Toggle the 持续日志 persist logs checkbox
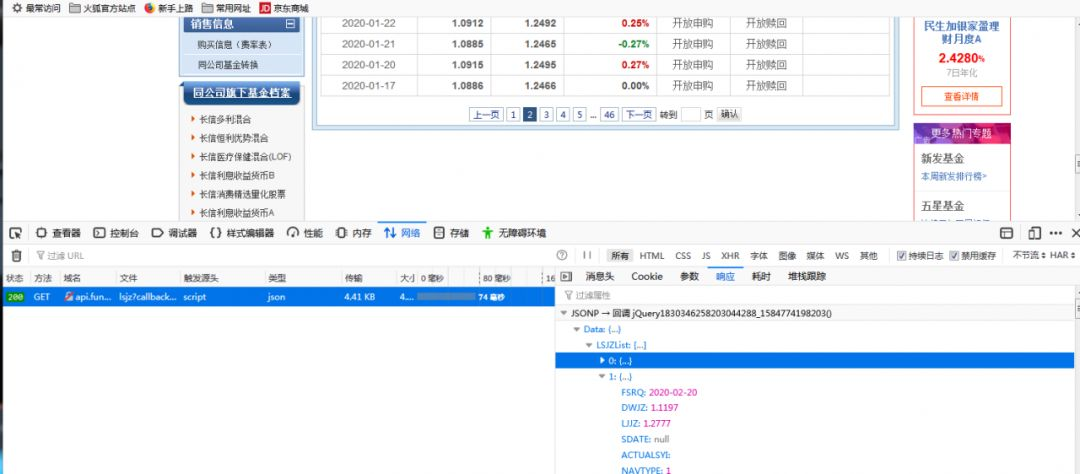 pyautogui.click(x=902, y=256)
